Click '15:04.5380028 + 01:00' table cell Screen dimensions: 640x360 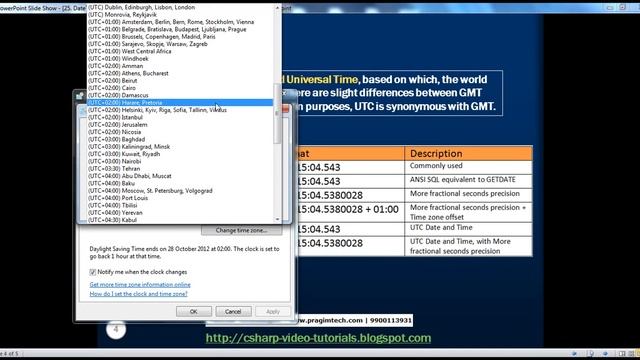pos(351,212)
